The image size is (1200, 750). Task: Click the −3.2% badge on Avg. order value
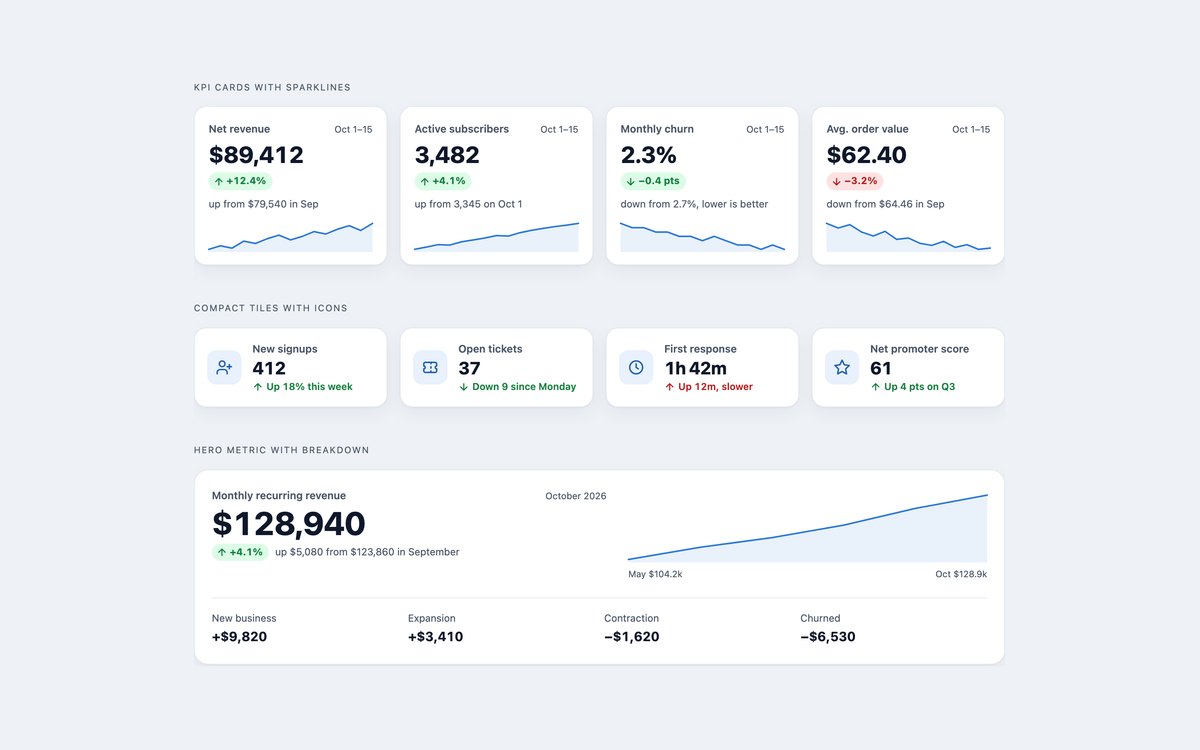pos(855,181)
